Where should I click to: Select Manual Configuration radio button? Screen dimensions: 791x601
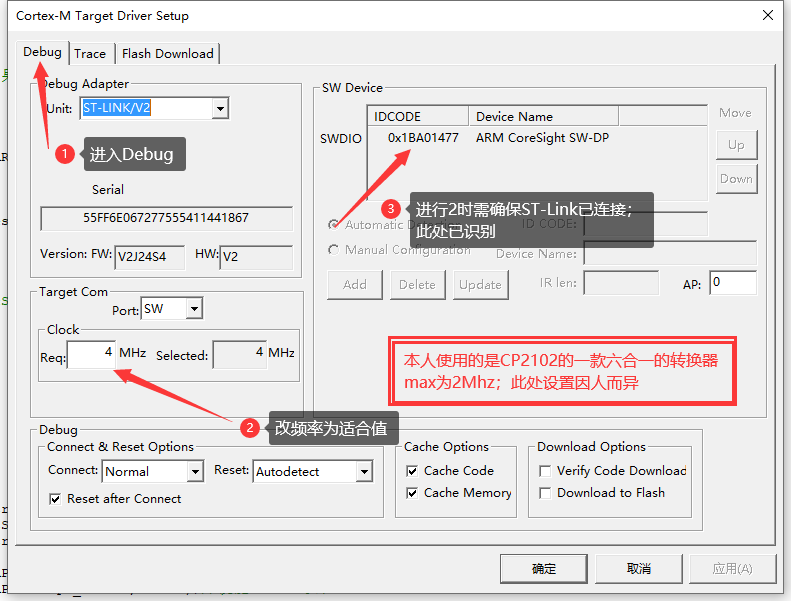[333, 249]
